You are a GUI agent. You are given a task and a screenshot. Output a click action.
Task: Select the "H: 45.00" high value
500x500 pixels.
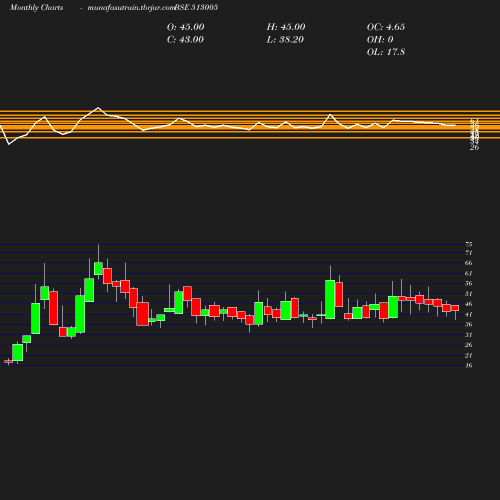(x=286, y=27)
